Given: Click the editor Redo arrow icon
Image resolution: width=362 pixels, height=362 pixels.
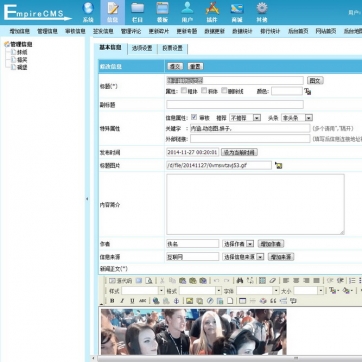Looking at the screenshot, I should 227,281.
